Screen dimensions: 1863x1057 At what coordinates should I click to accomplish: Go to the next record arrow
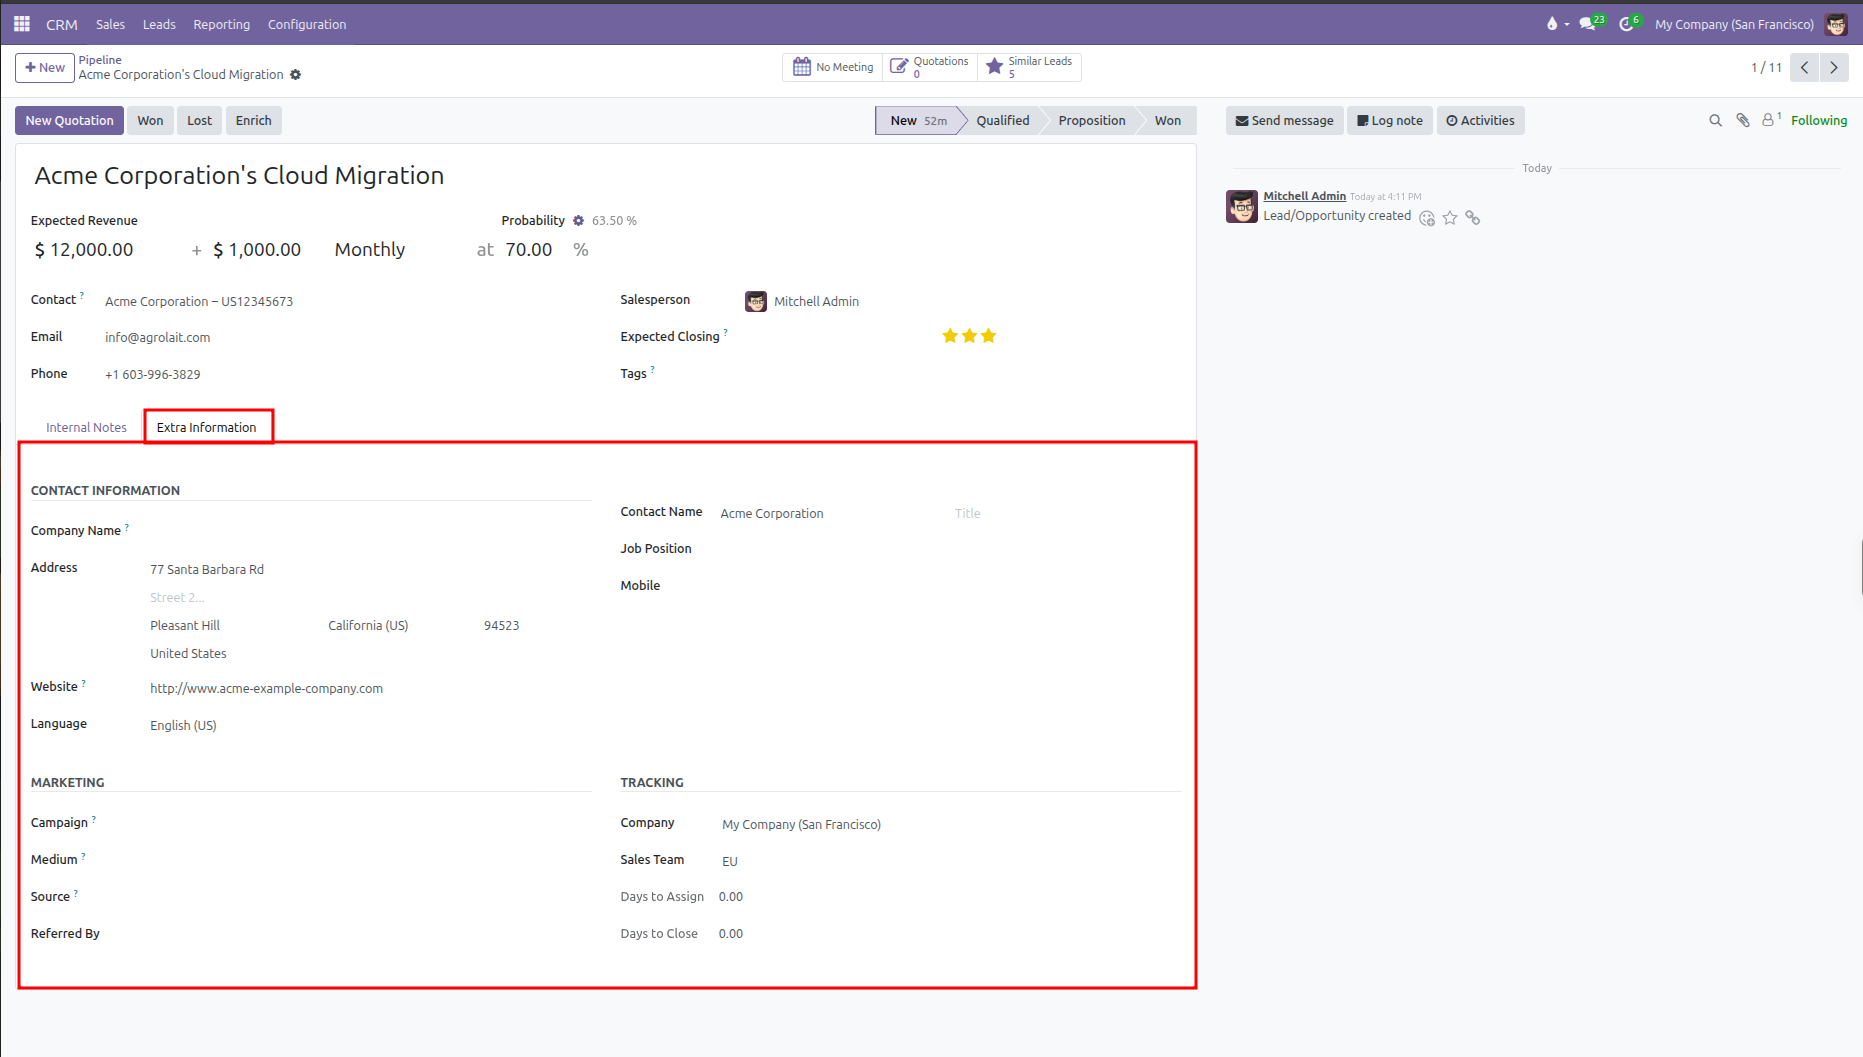tap(1834, 67)
